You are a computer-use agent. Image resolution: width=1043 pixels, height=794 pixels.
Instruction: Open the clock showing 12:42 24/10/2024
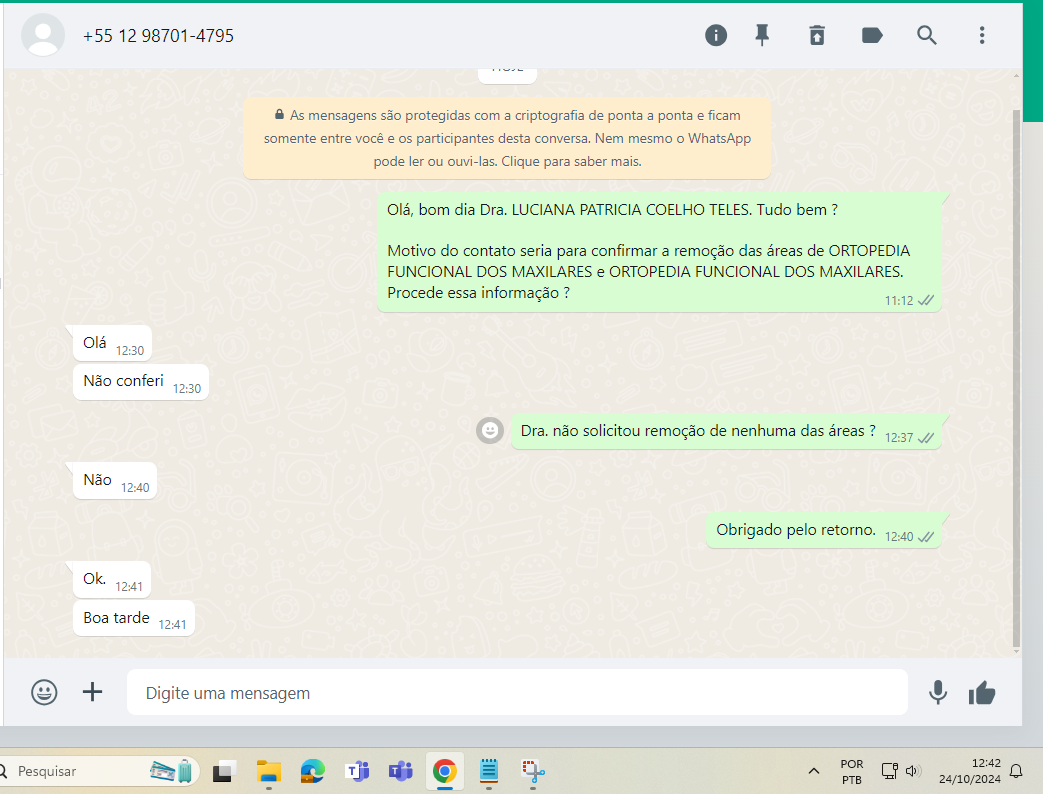tap(970, 771)
